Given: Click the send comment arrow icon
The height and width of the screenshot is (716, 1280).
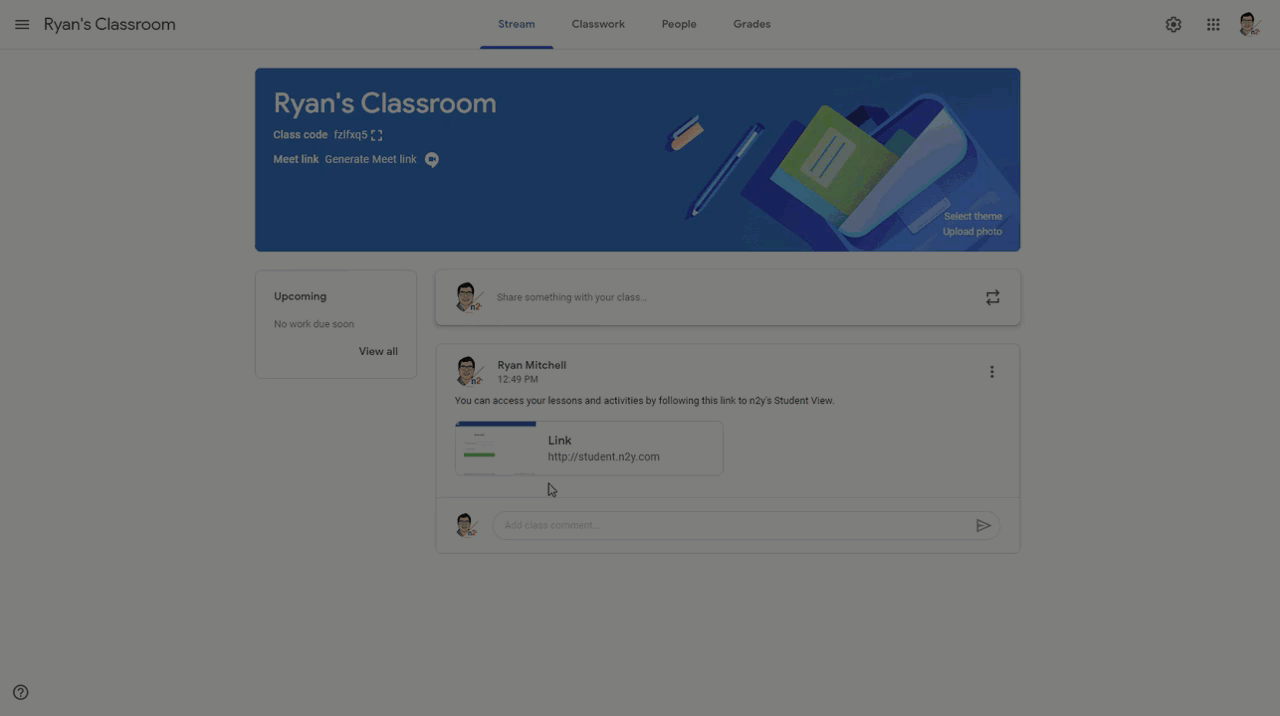Looking at the screenshot, I should 983,525.
